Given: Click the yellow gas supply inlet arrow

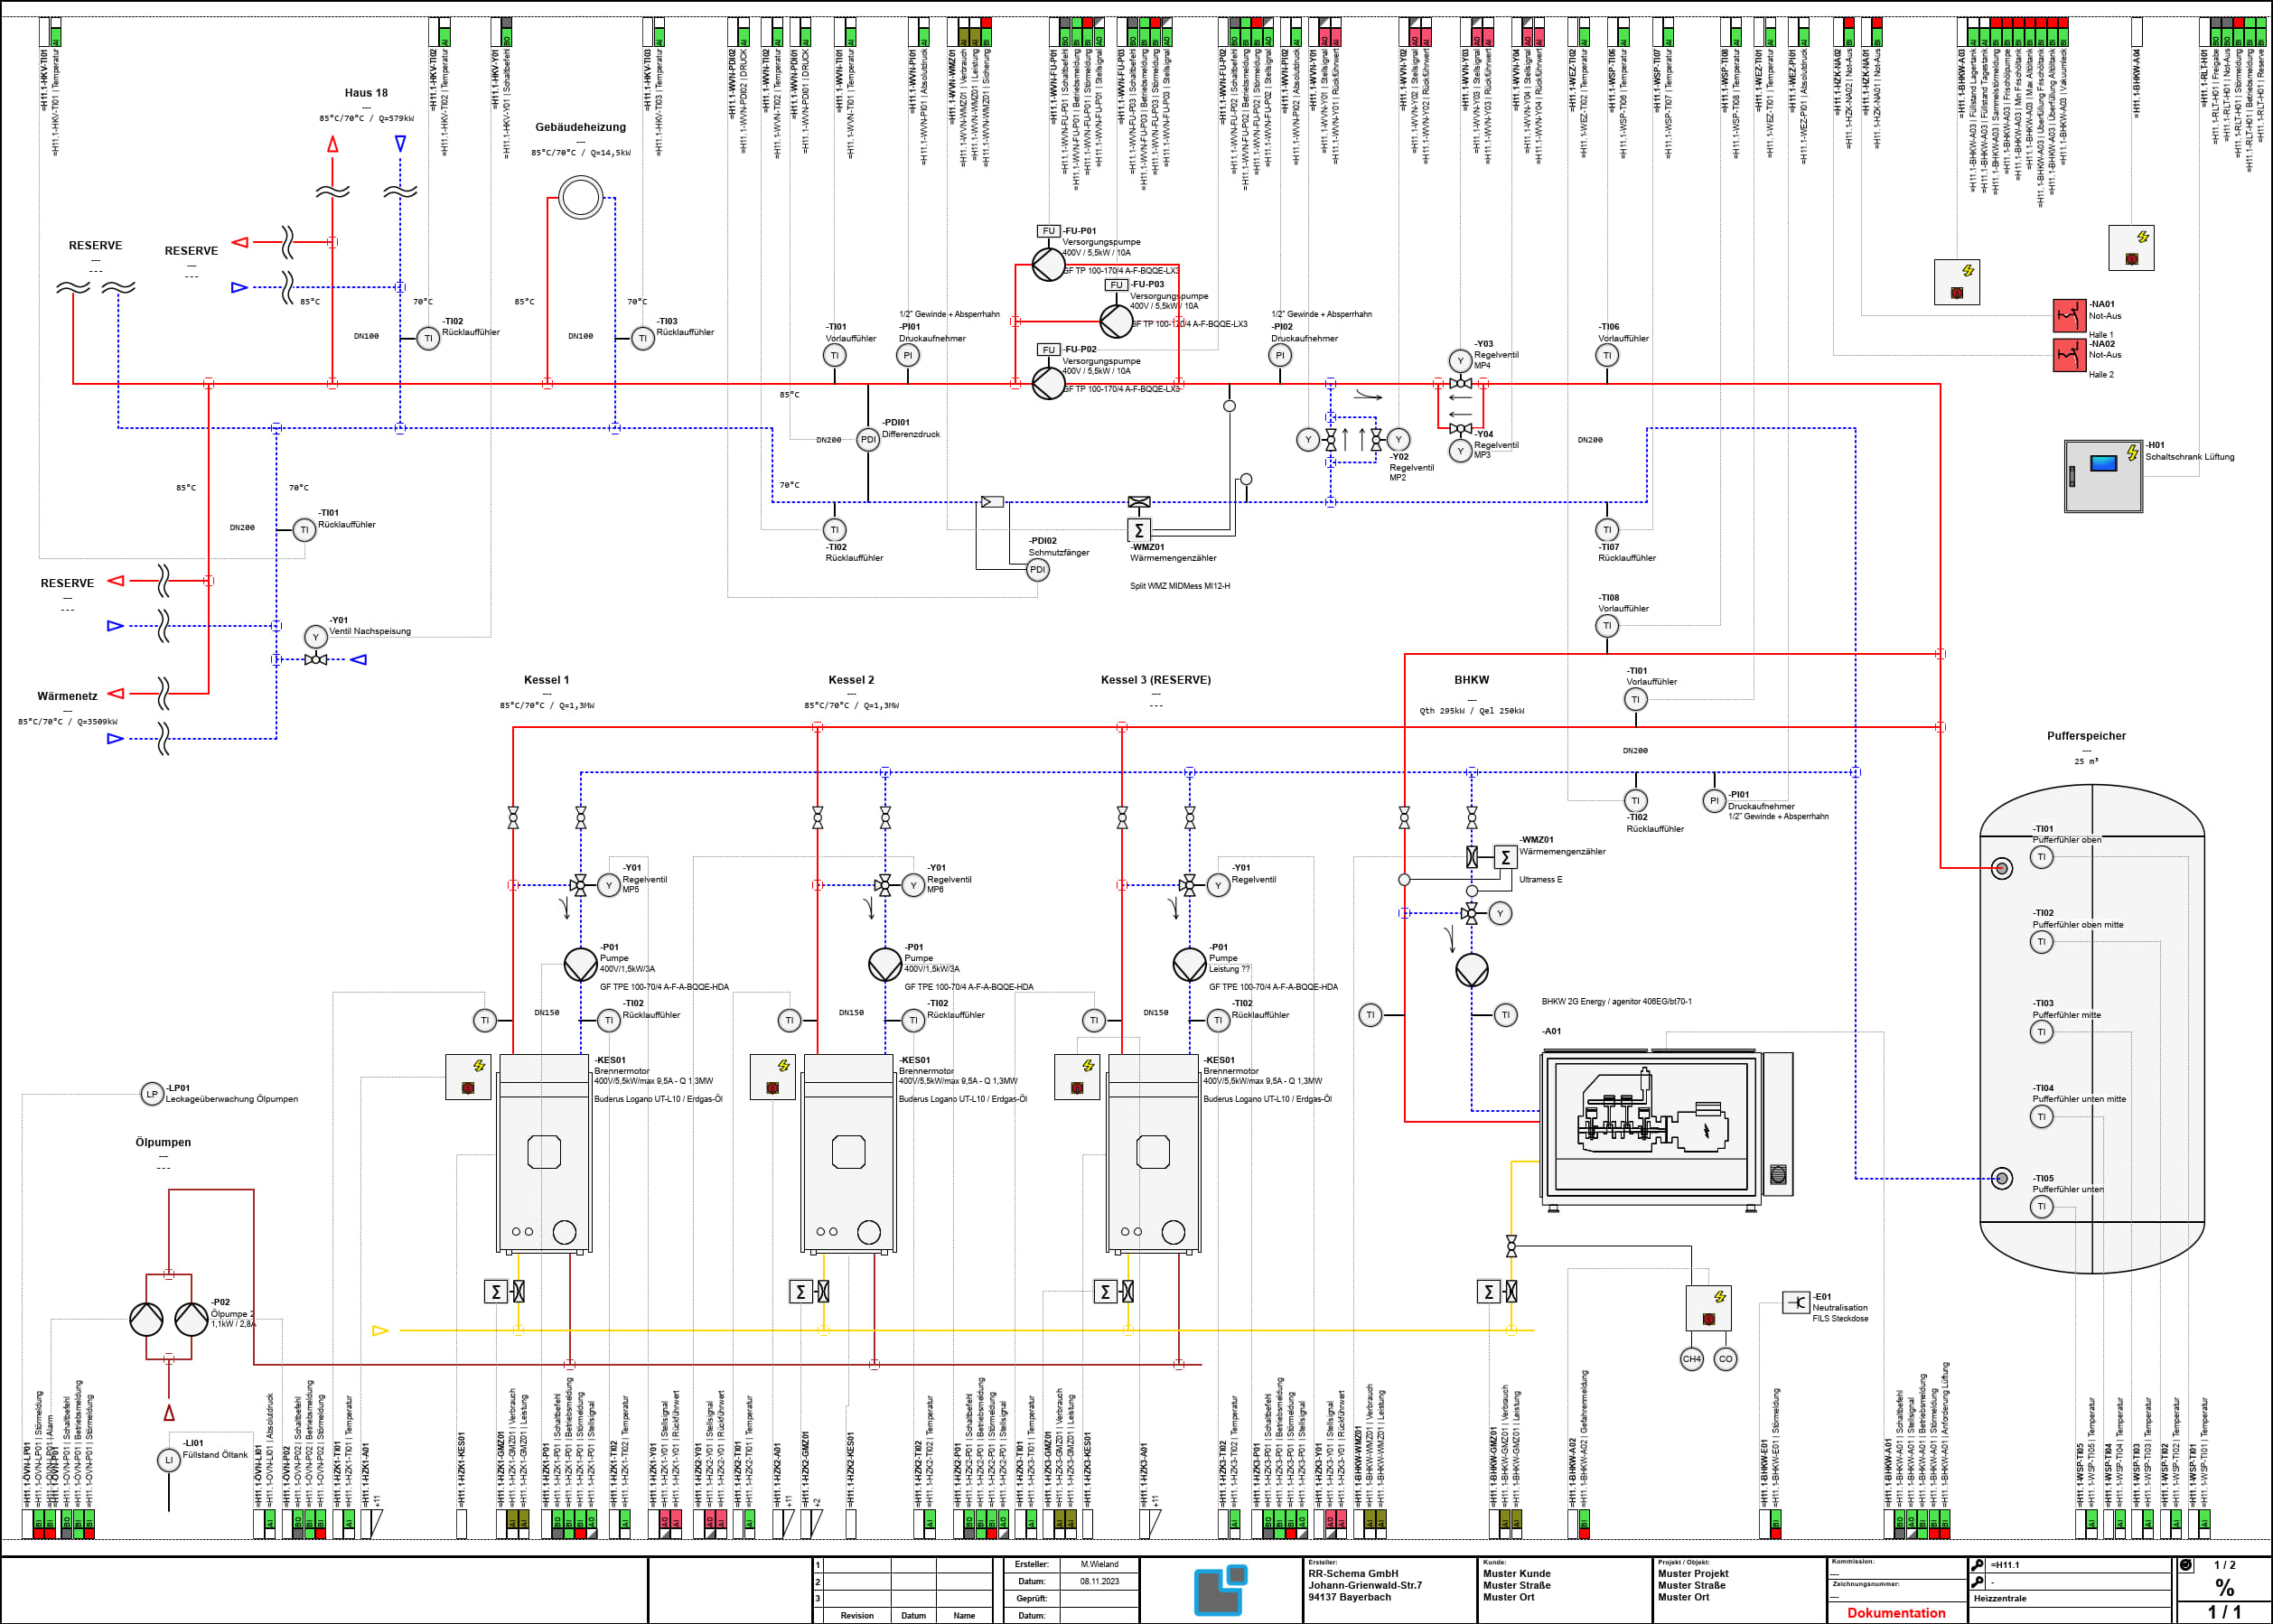Looking at the screenshot, I should tap(380, 1330).
